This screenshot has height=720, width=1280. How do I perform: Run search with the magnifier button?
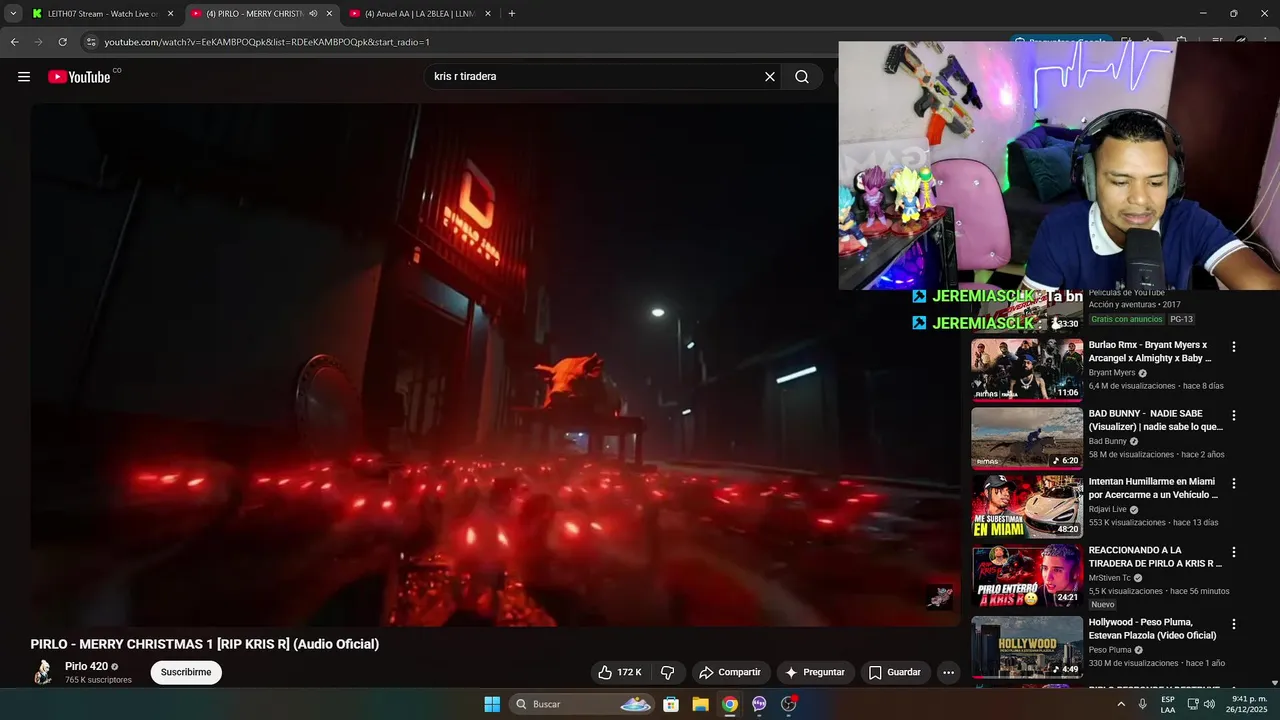coord(802,77)
